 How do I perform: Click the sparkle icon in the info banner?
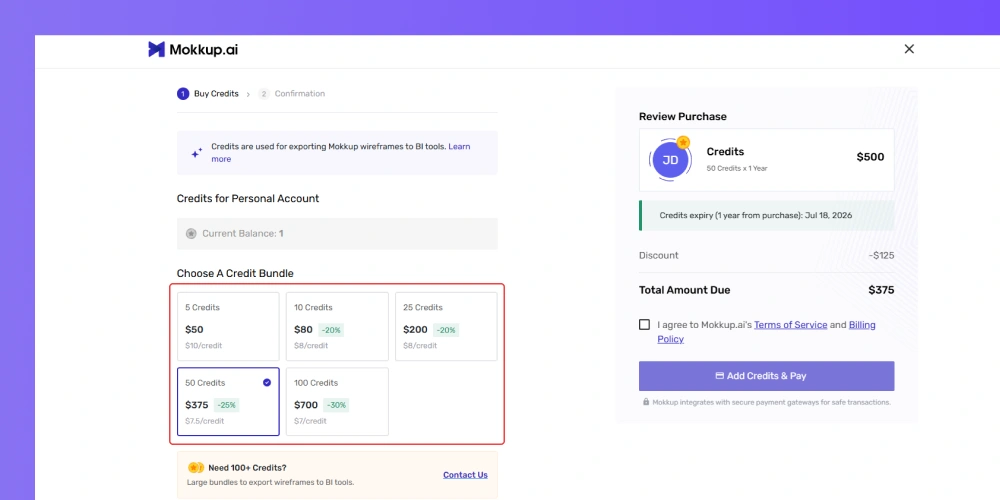point(197,153)
